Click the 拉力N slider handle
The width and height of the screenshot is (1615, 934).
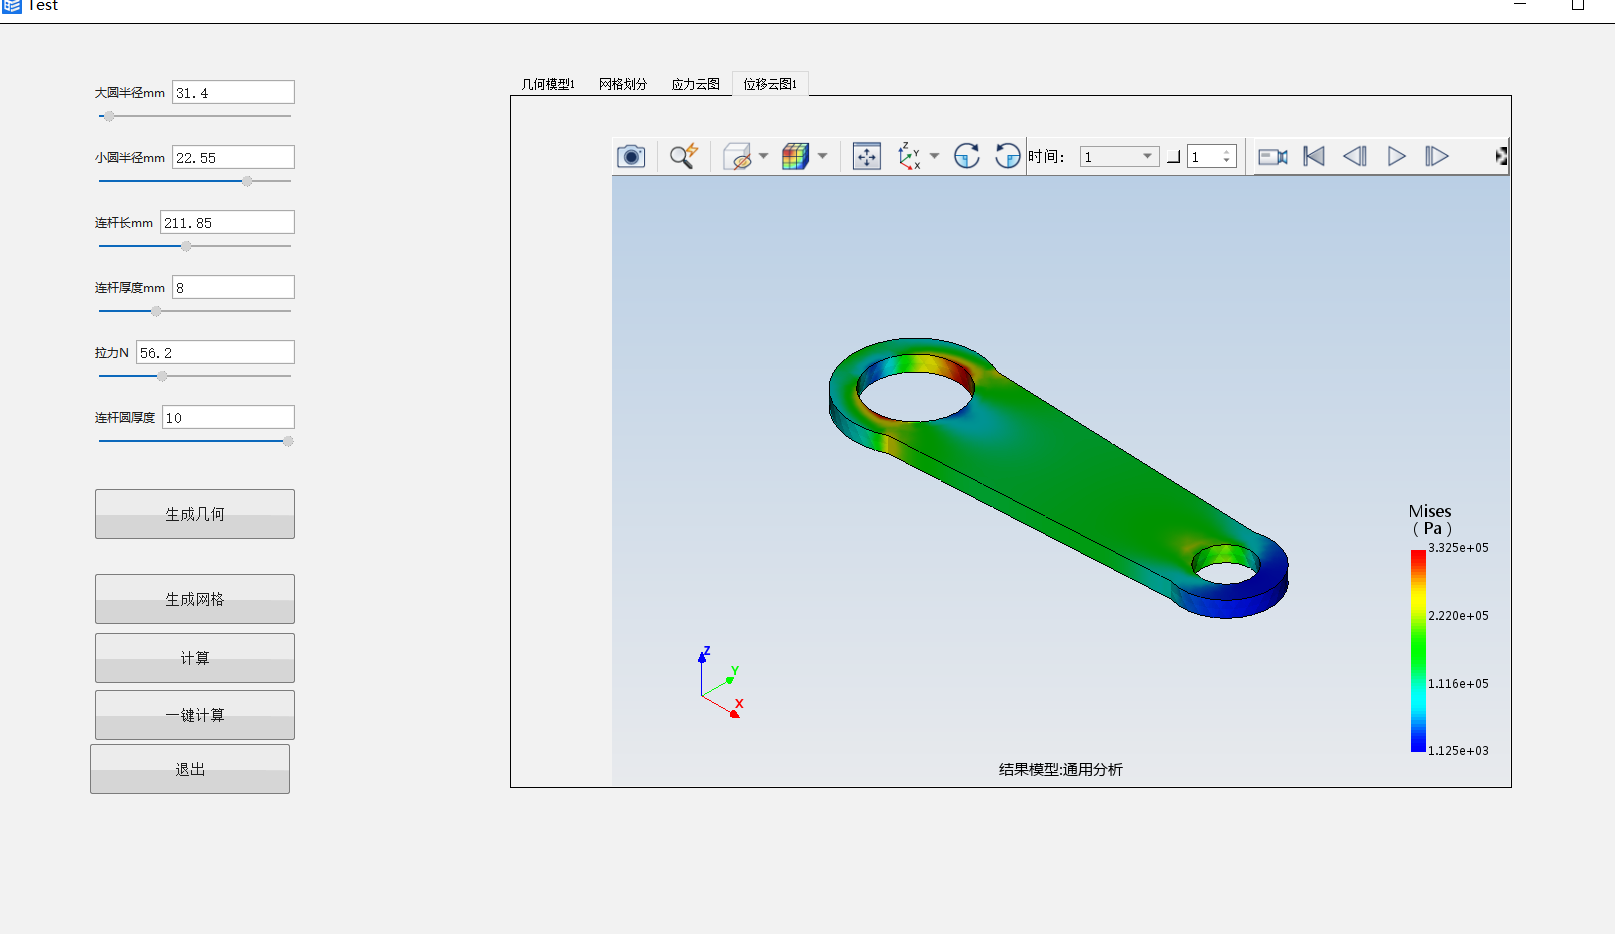coord(162,376)
